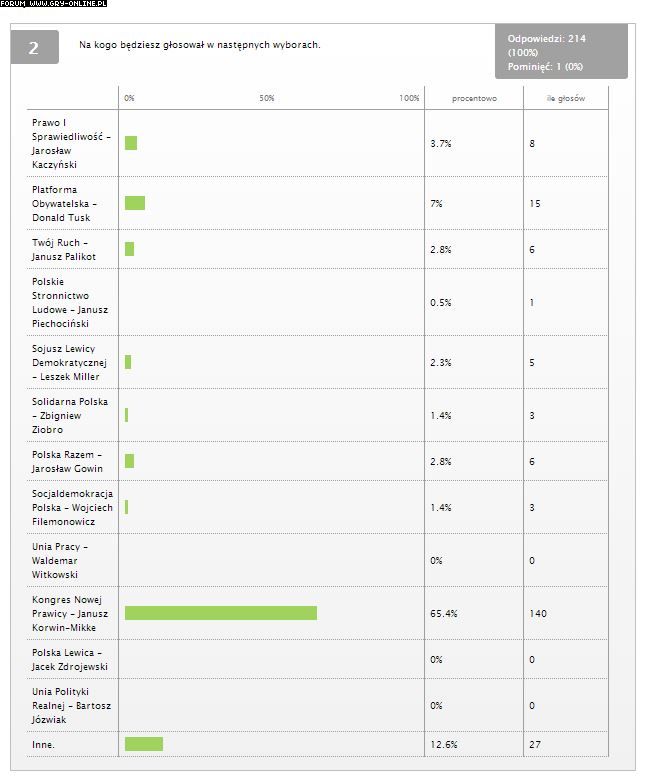Select the ile głosów column header
The image size is (650, 781).
[x=565, y=99]
